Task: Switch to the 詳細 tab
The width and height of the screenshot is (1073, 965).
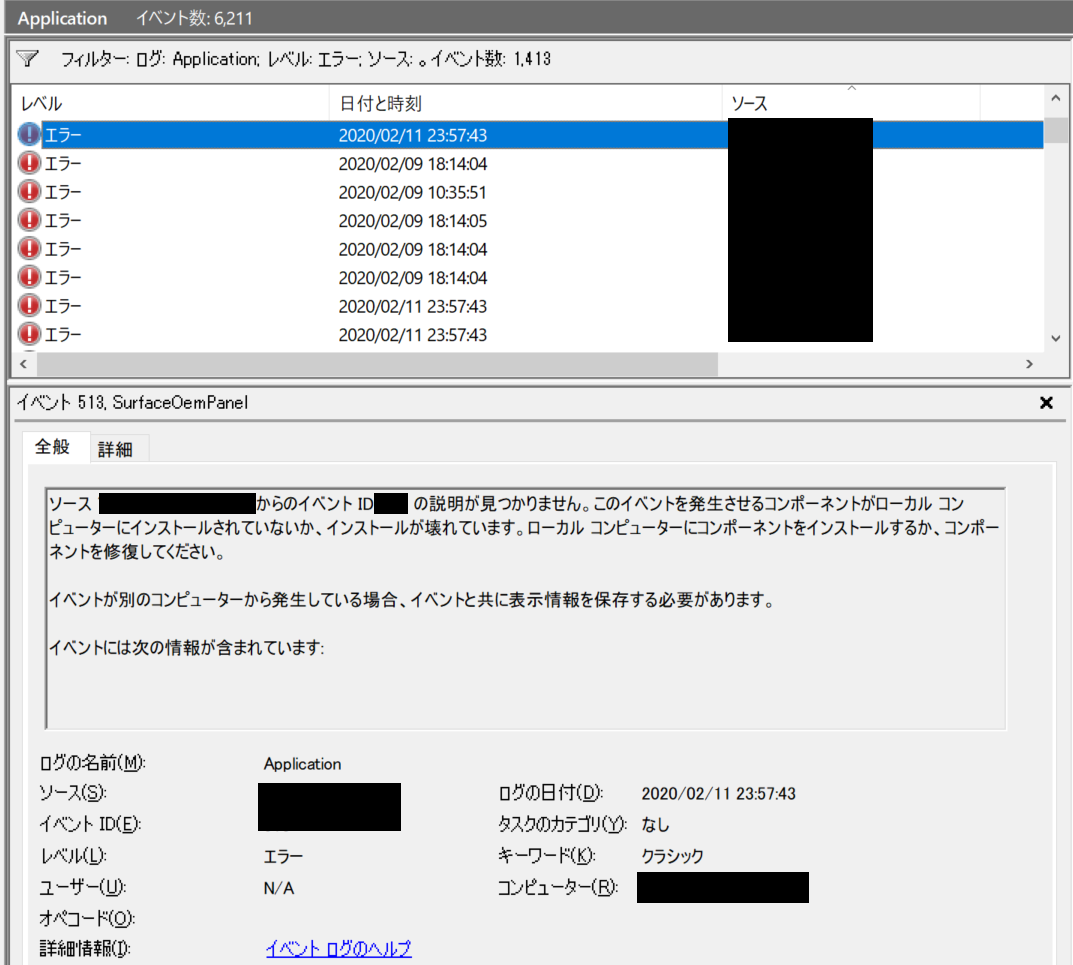Action: 117,449
